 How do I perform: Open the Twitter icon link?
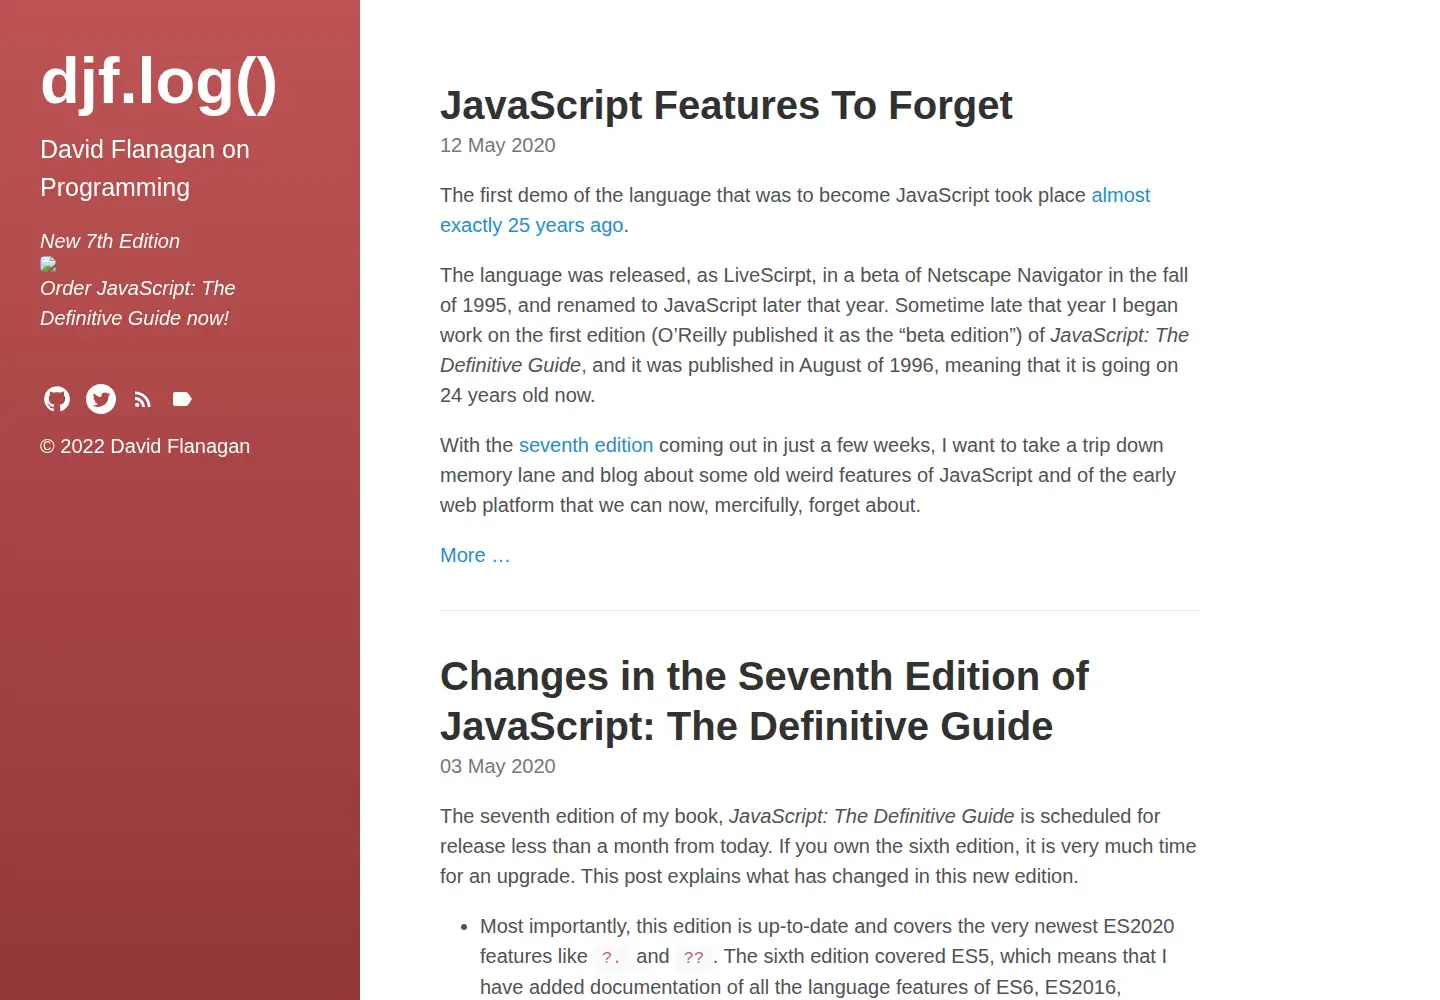tap(101, 399)
